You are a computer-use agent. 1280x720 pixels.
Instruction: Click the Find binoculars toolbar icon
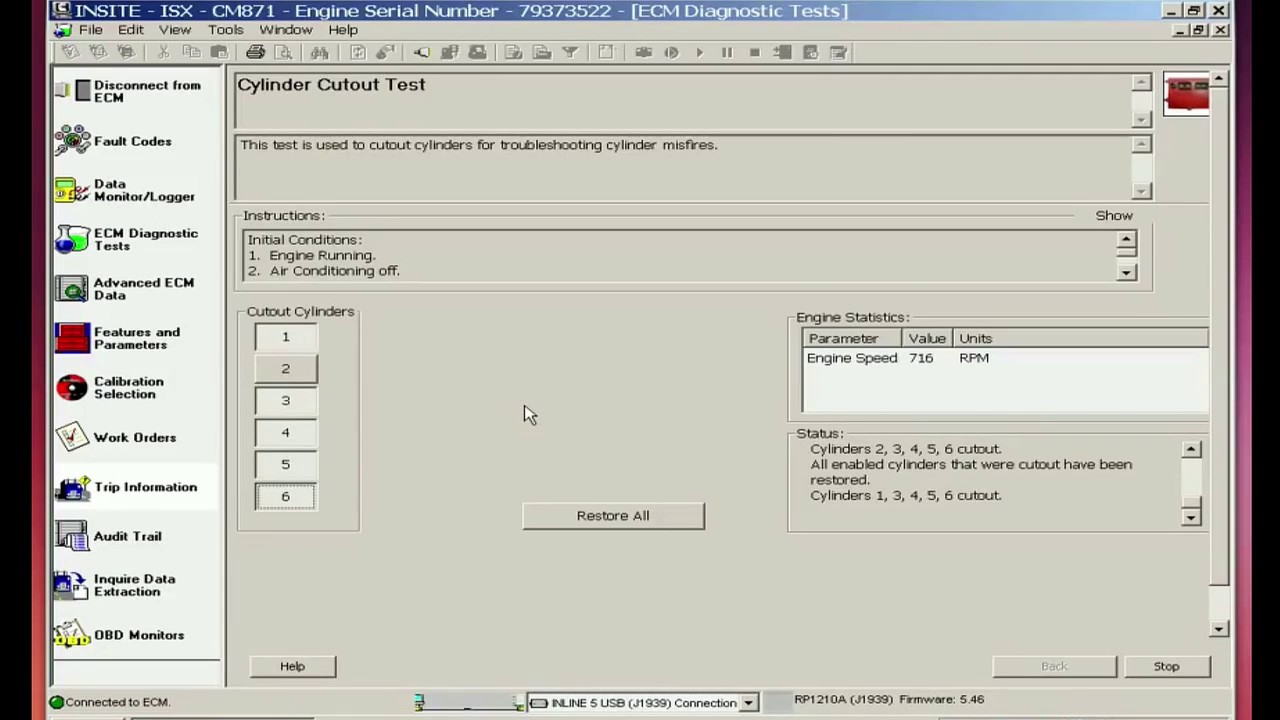click(319, 52)
